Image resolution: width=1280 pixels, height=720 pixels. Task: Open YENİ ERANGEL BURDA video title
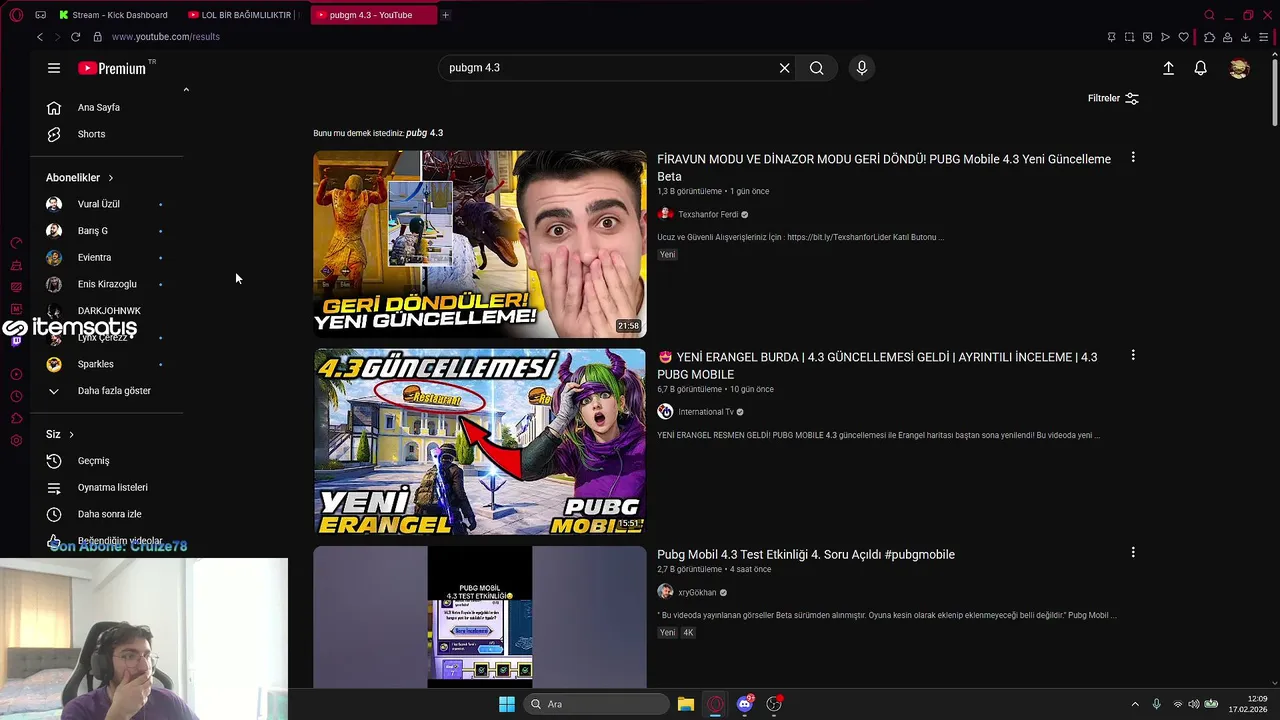tap(877, 366)
